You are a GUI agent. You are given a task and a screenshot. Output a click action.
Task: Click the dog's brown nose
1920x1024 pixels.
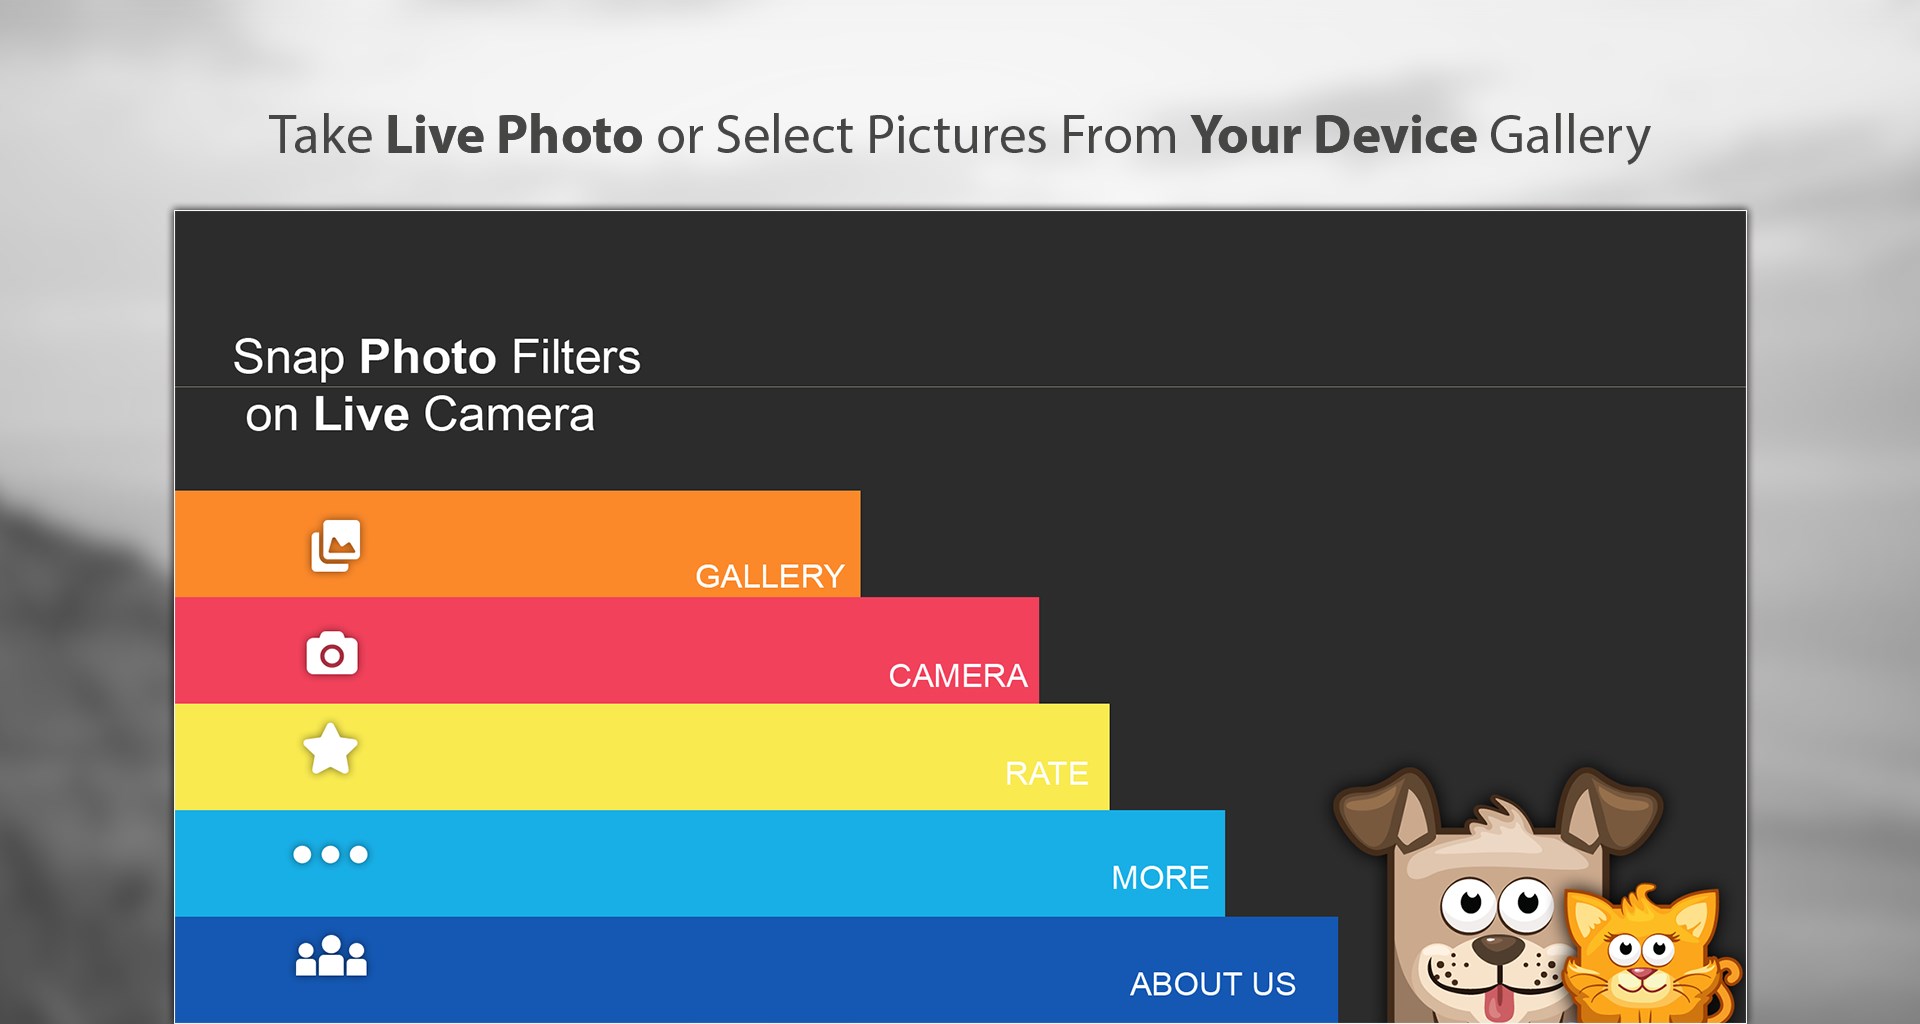1499,947
